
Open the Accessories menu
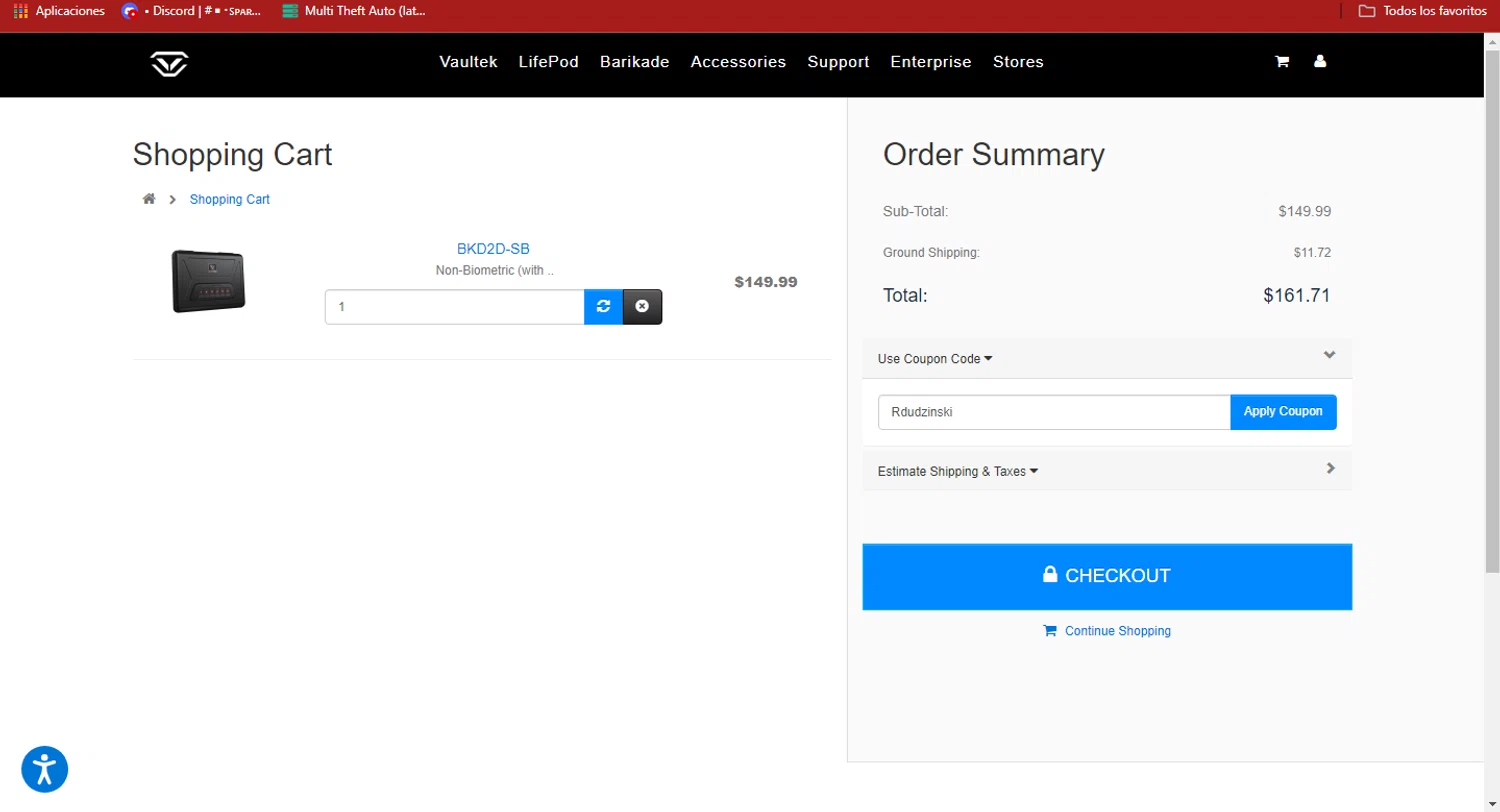738,62
